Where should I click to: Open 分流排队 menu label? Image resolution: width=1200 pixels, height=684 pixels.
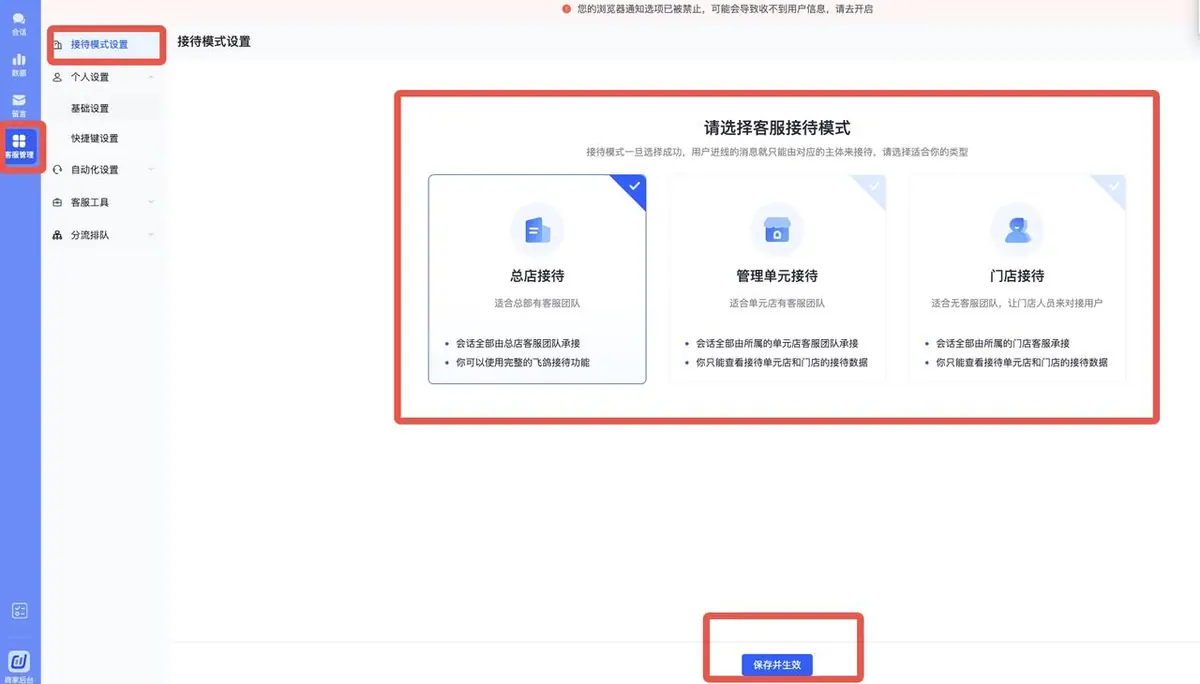tap(90, 235)
